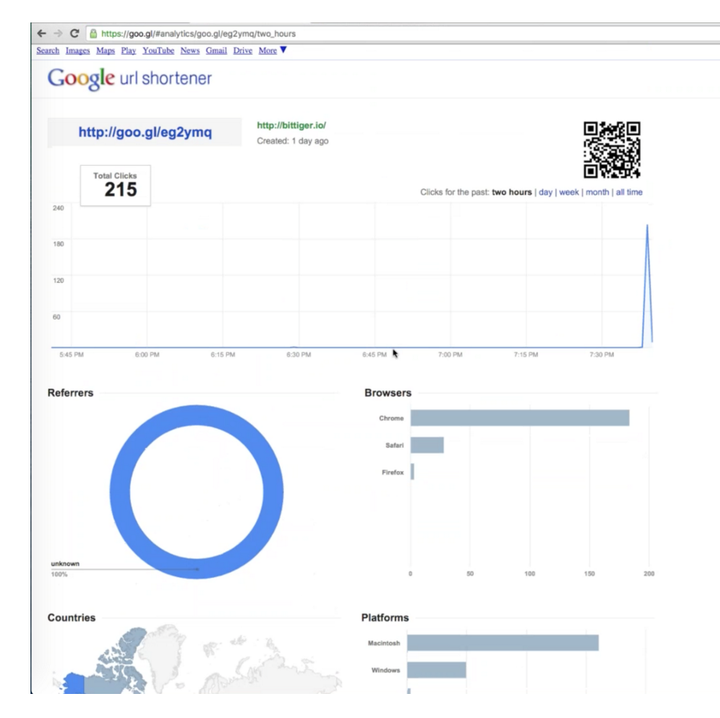Switch clicks range to month
This screenshot has height=718, width=720.
click(597, 192)
